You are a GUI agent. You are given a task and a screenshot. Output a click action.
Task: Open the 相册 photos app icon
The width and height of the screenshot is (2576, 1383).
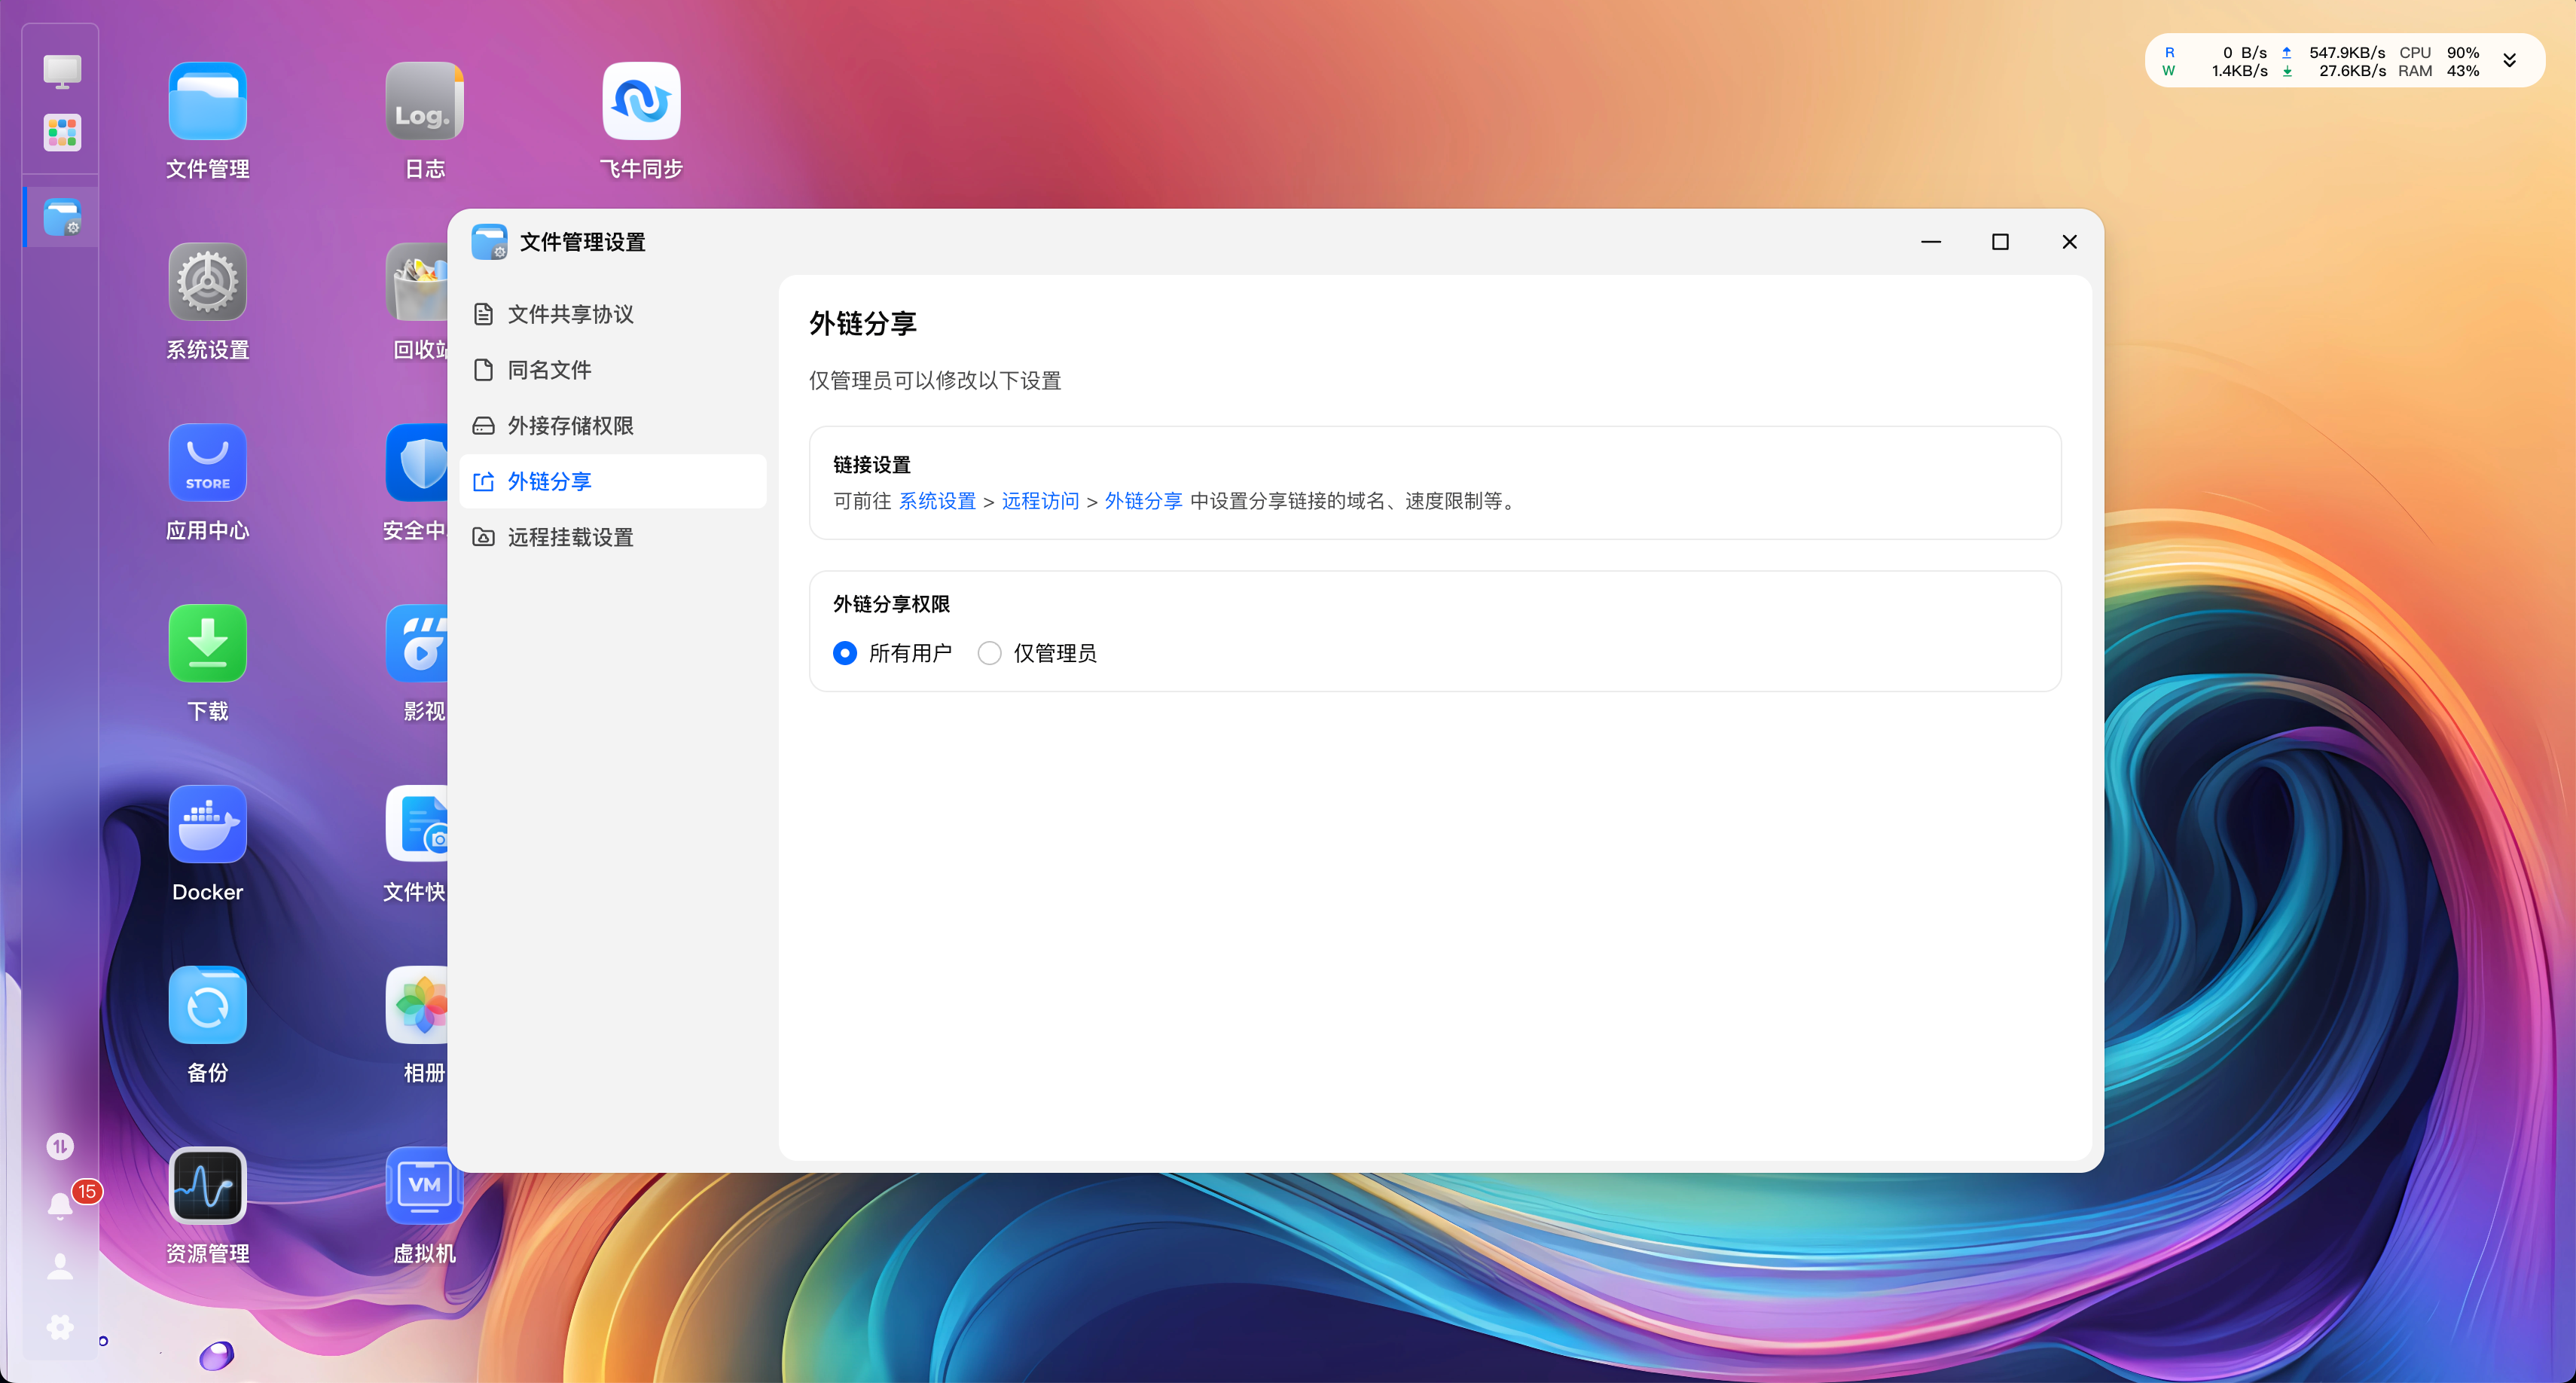[x=418, y=1006]
